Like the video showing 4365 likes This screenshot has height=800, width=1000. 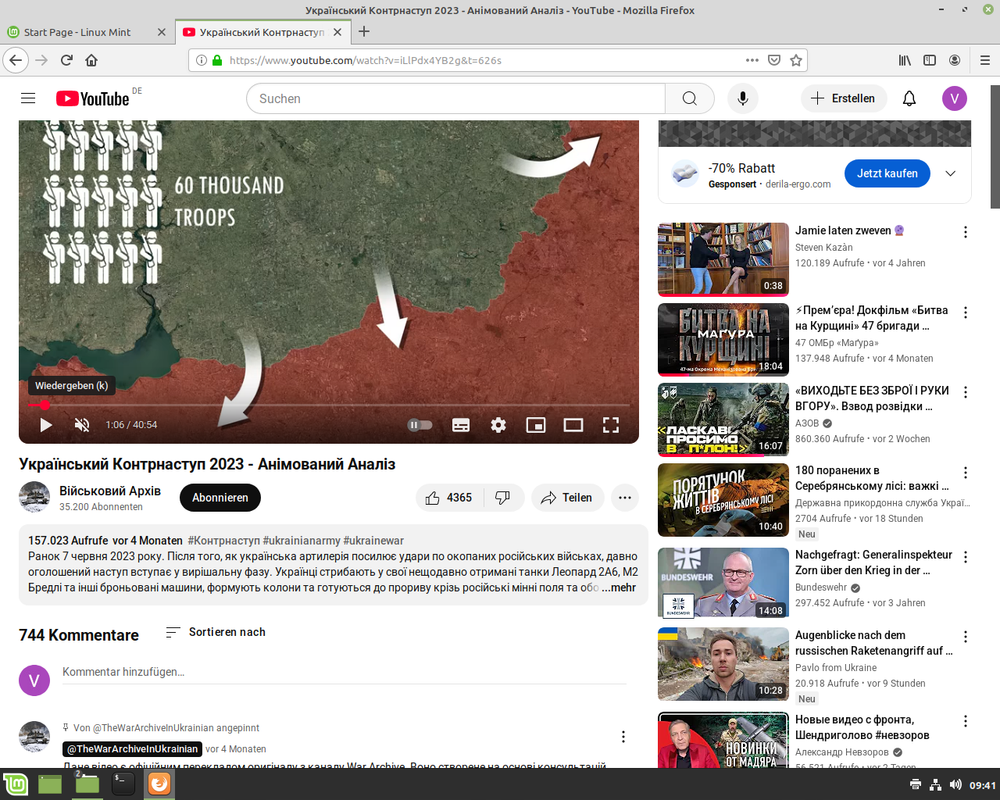pos(450,498)
